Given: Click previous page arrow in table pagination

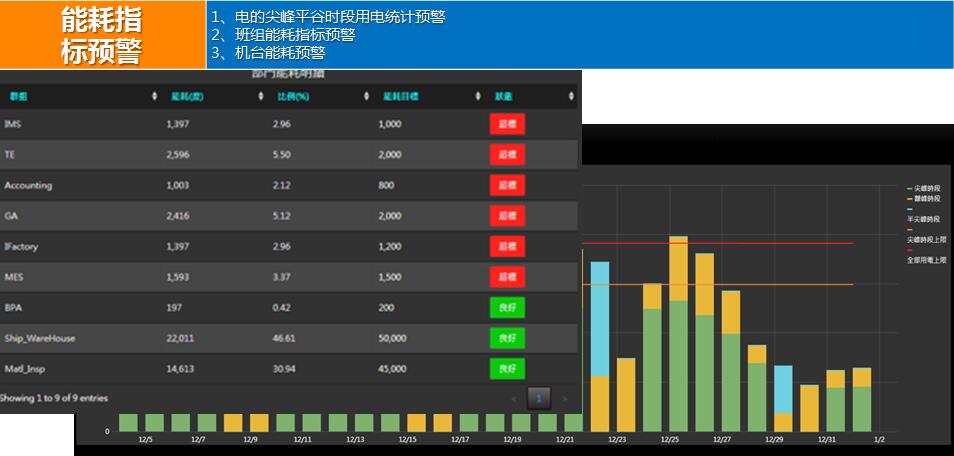Looking at the screenshot, I should pos(514,398).
